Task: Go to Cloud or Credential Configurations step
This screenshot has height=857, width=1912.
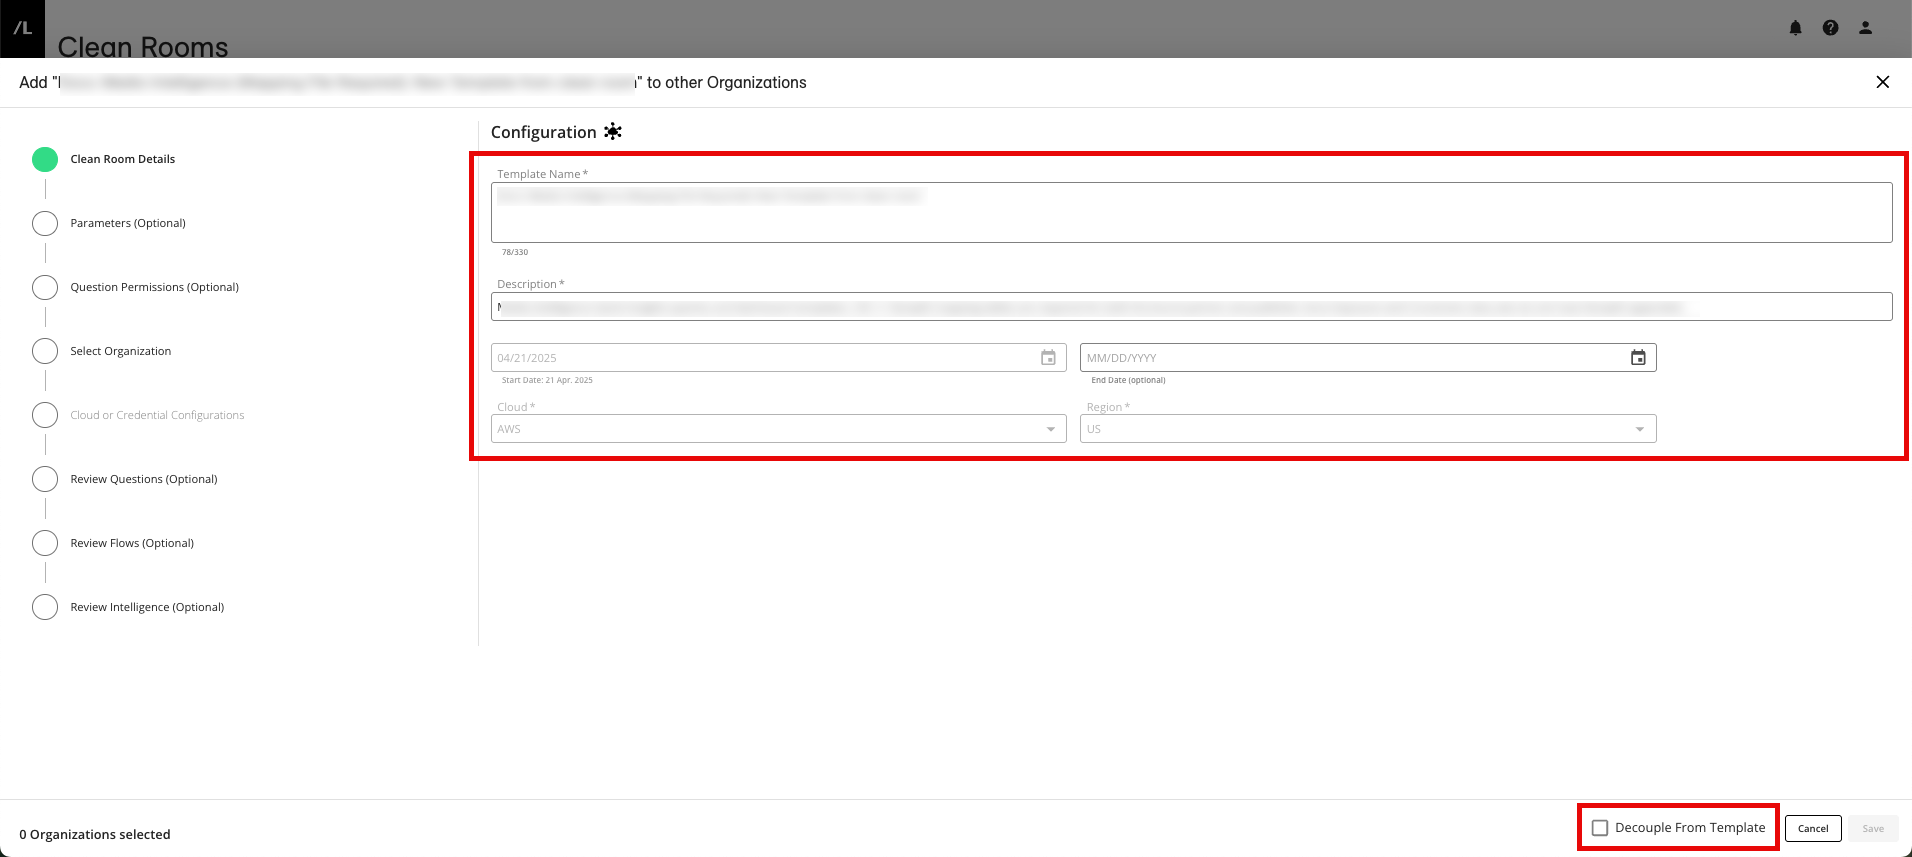Action: [157, 415]
